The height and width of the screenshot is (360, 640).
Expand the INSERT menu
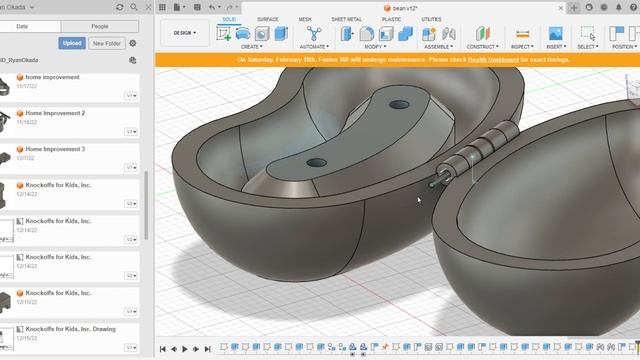coord(556,47)
